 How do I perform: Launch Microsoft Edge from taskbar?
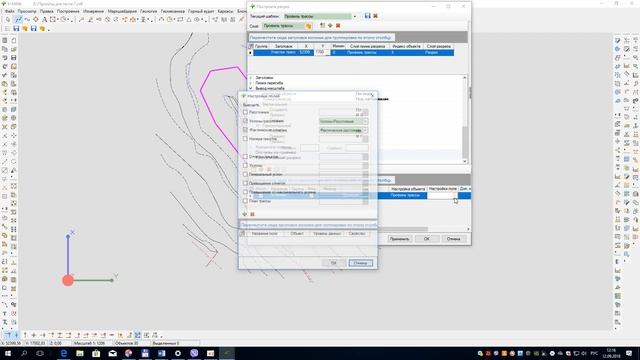pyautogui.click(x=64, y=353)
